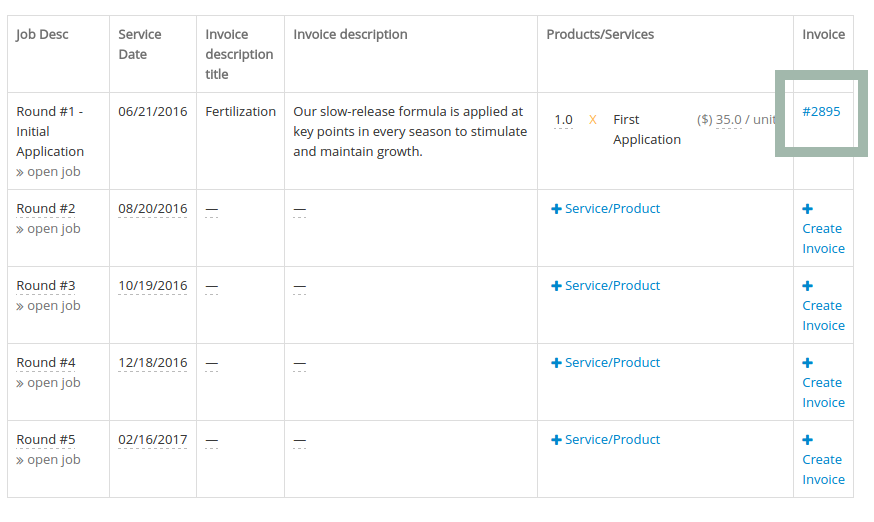The height and width of the screenshot is (522, 874).
Task: Edit empty invoice description title for Round #2
Action: pos(212,210)
